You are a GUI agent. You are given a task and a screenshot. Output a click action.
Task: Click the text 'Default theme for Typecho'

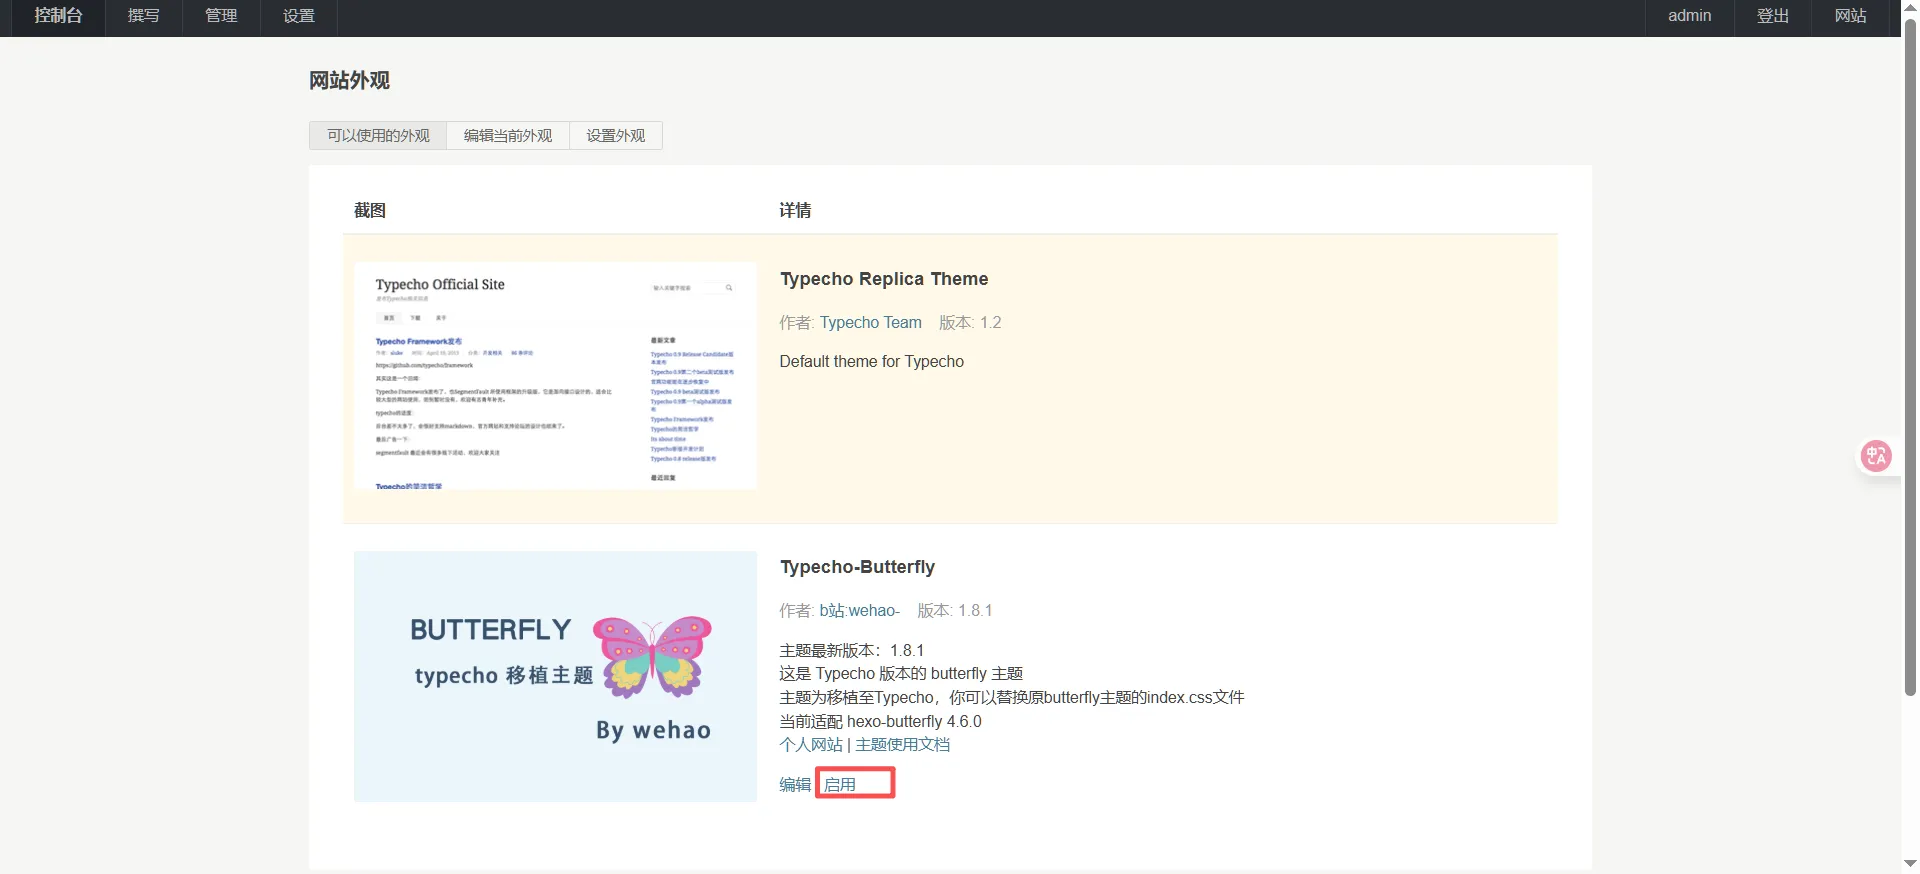point(872,362)
